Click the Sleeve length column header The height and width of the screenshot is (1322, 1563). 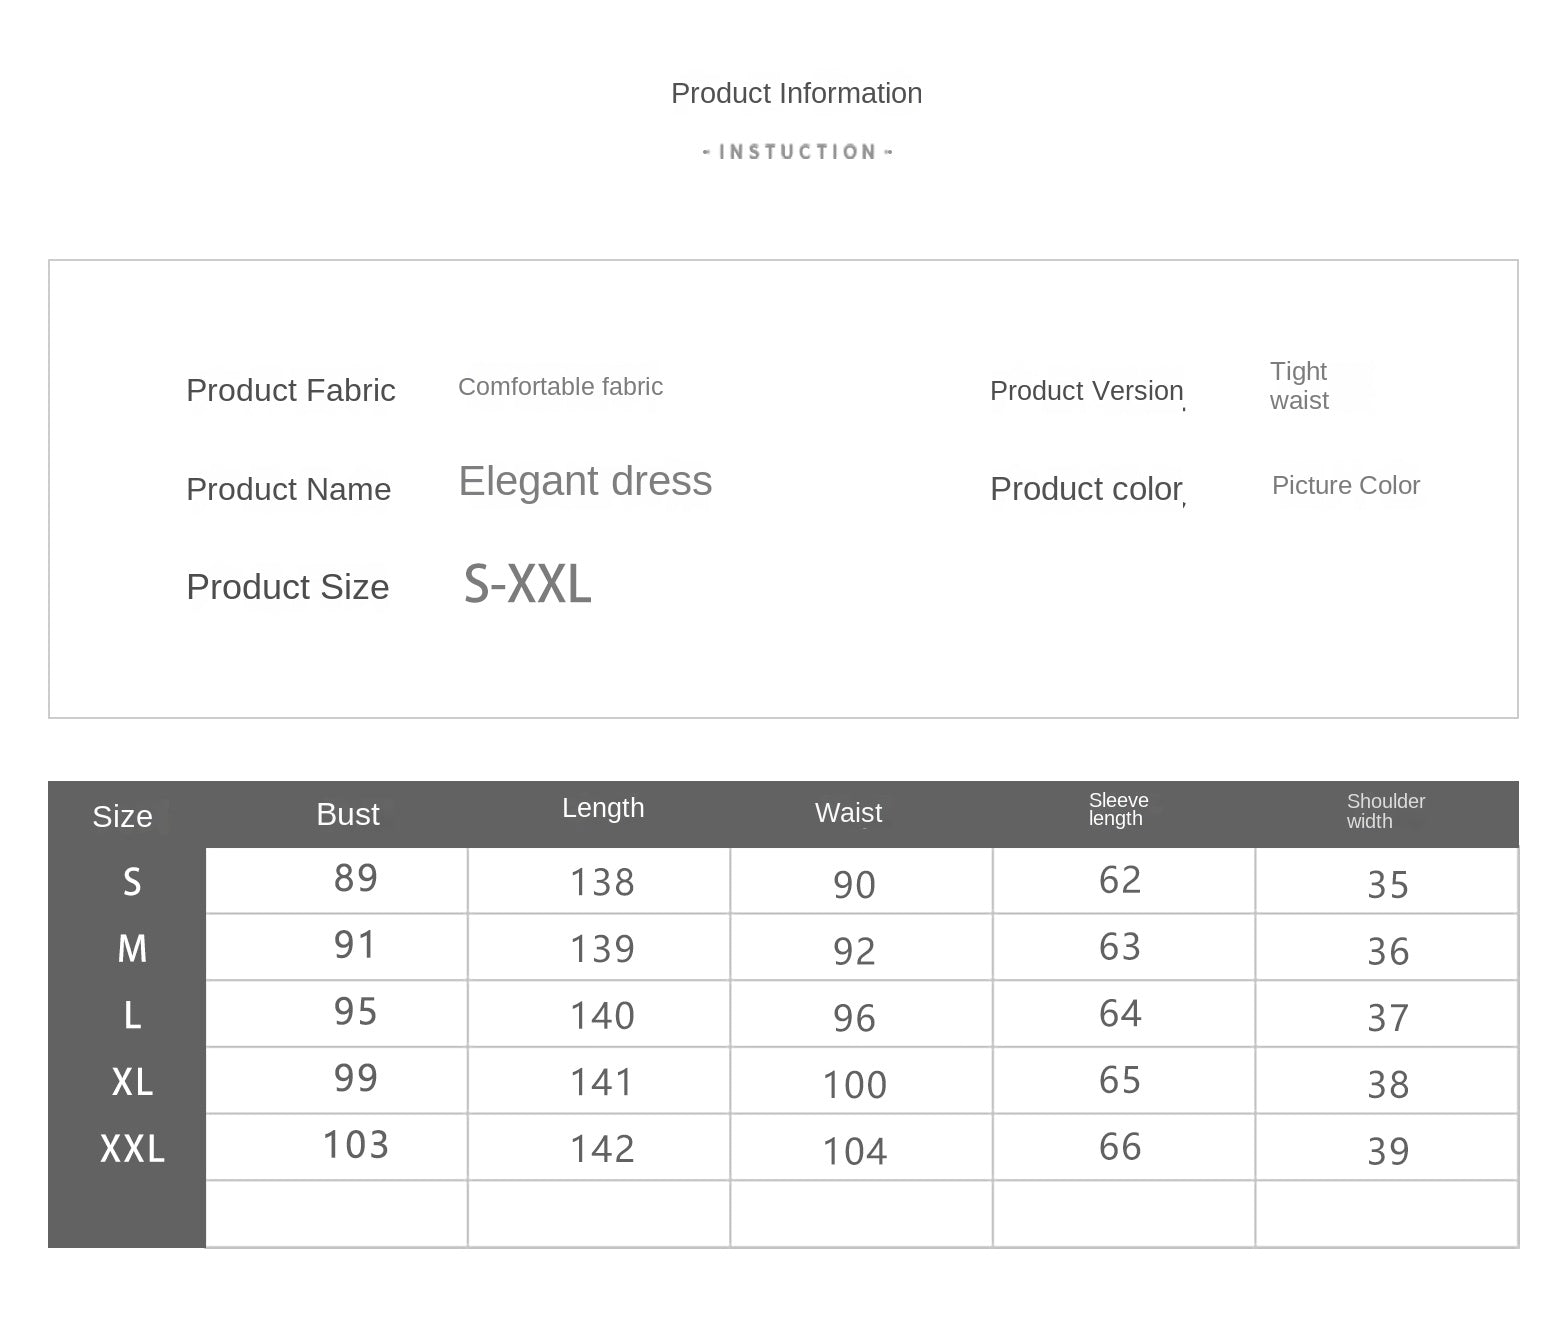click(1118, 809)
